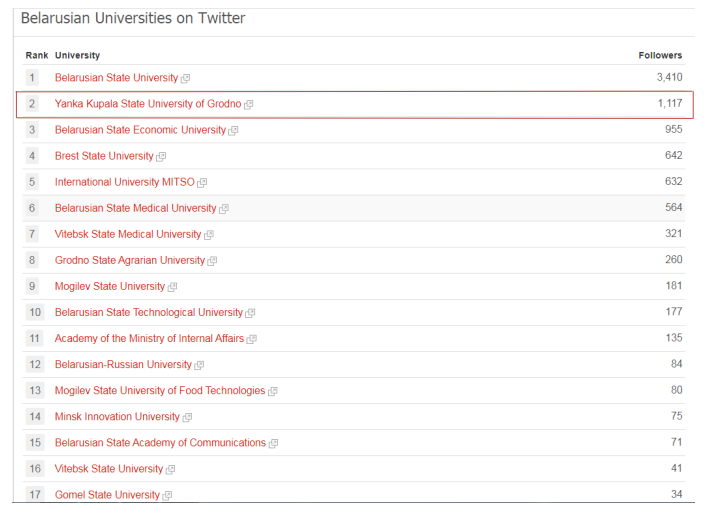Click external icon next to Mogilev State University
The width and height of the screenshot is (716, 515).
(x=172, y=287)
